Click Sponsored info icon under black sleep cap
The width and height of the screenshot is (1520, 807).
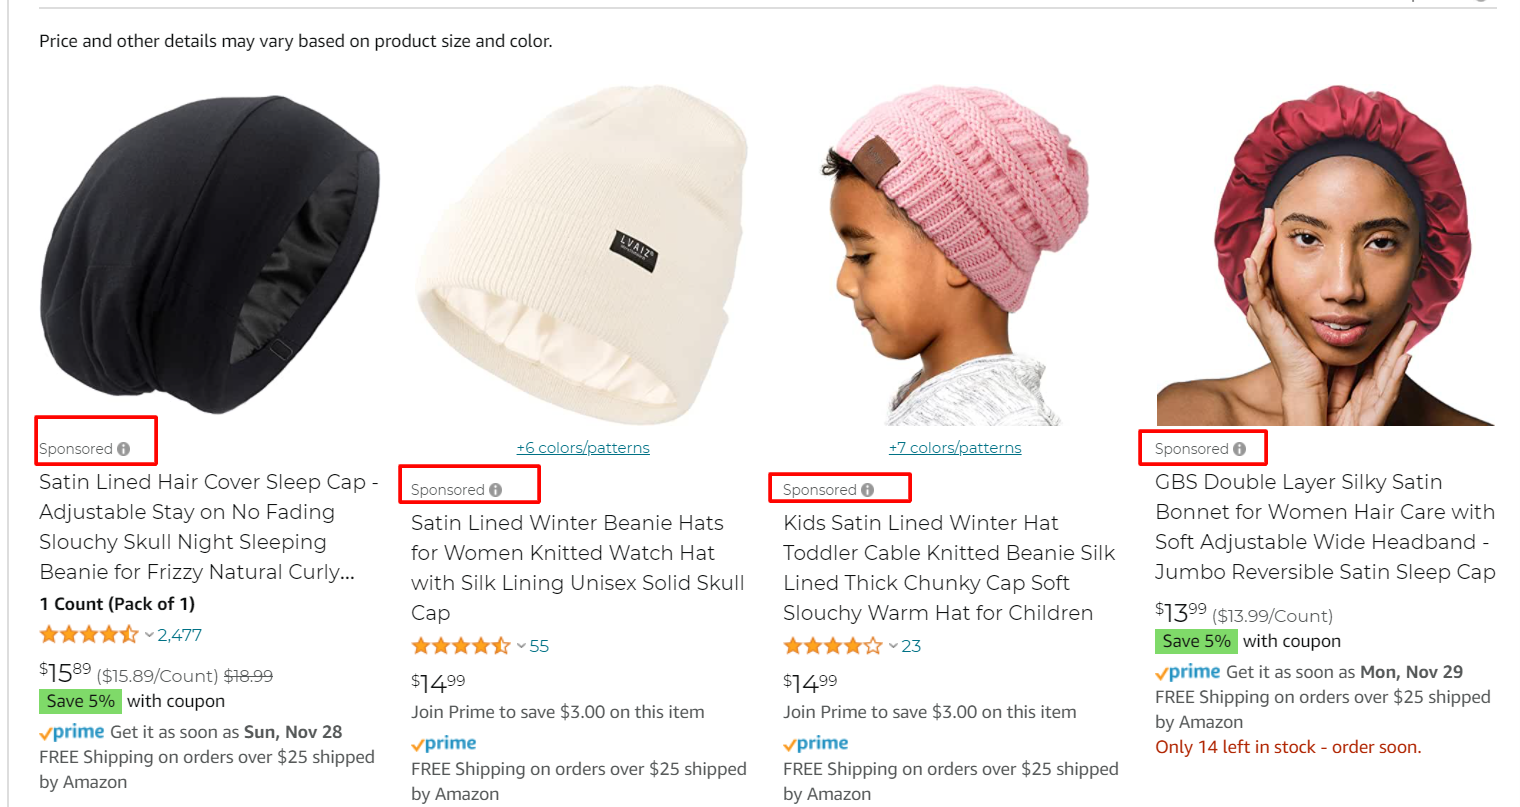point(123,449)
